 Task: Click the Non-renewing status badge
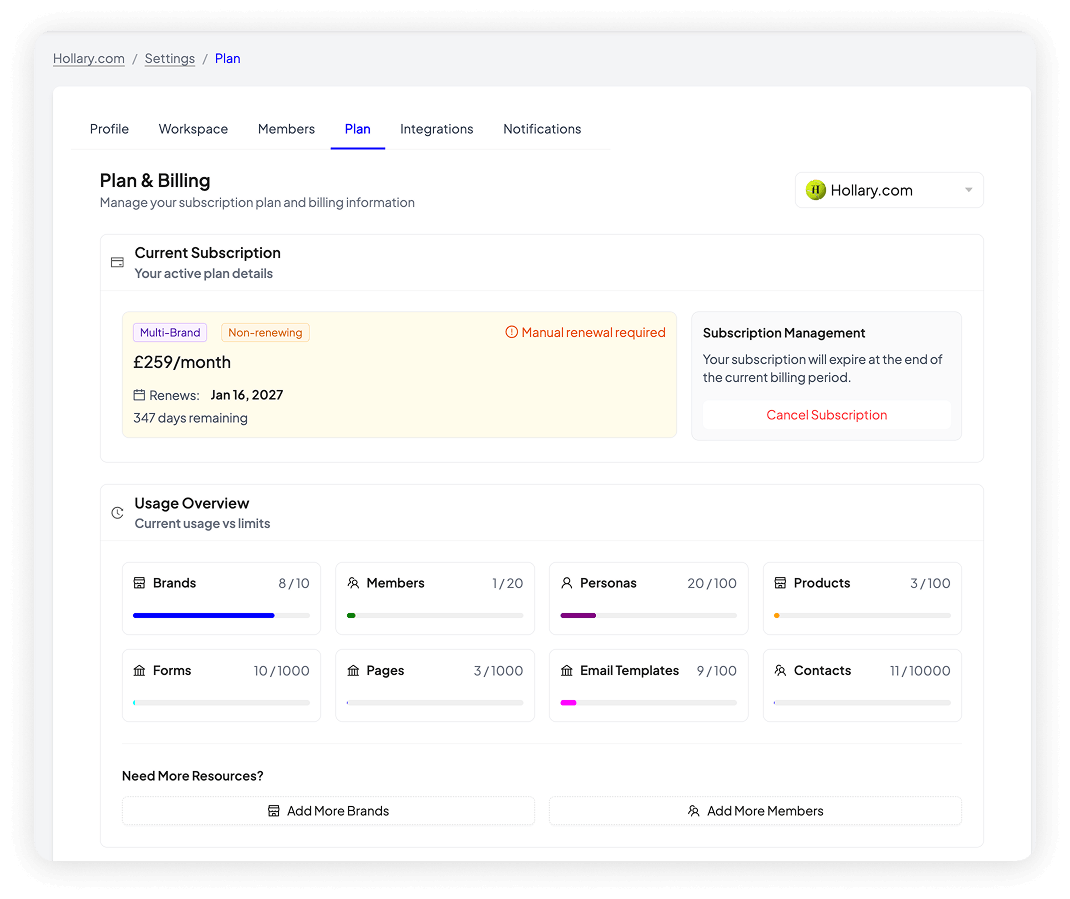click(265, 333)
